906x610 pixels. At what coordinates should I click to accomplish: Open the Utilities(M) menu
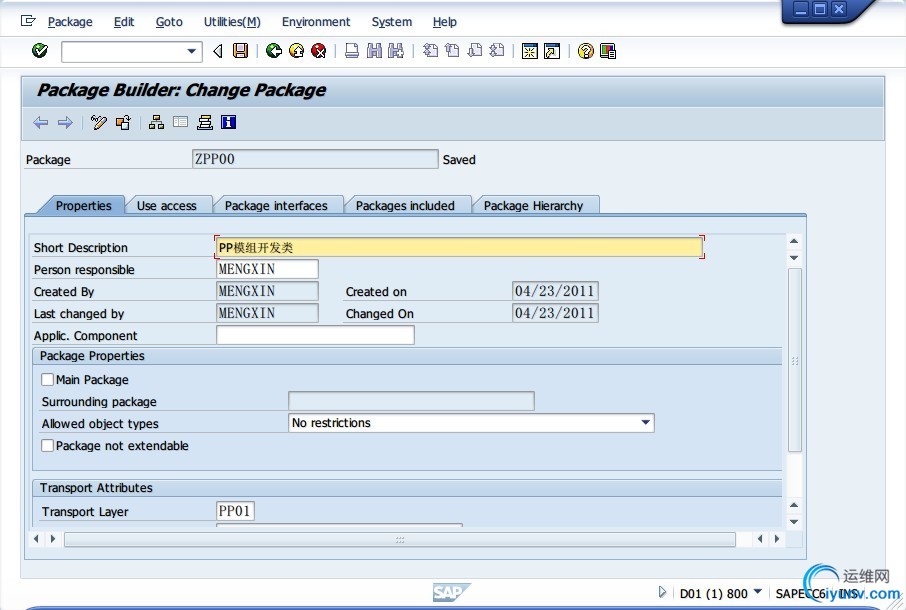231,22
